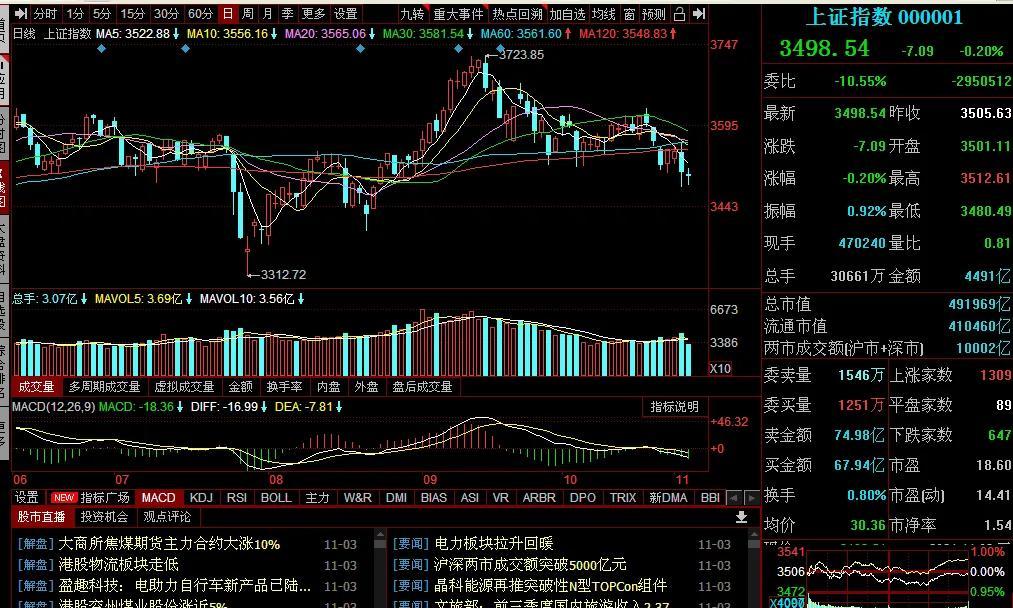This screenshot has width=1013, height=608.
Task: Click the 指标说明 button
Action: 674,406
